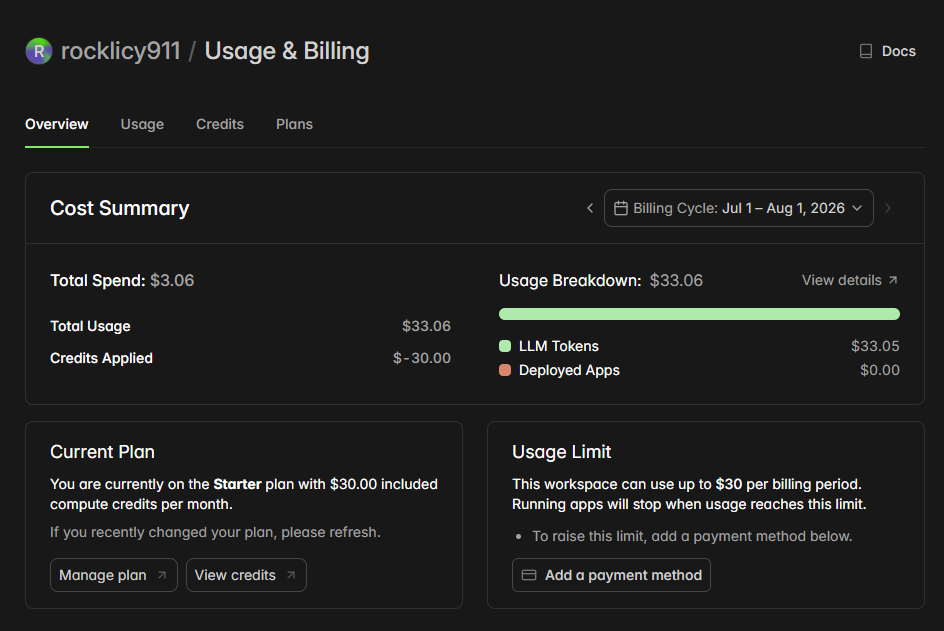Switch to the Usage tab
This screenshot has width=944, height=631.
tap(142, 124)
